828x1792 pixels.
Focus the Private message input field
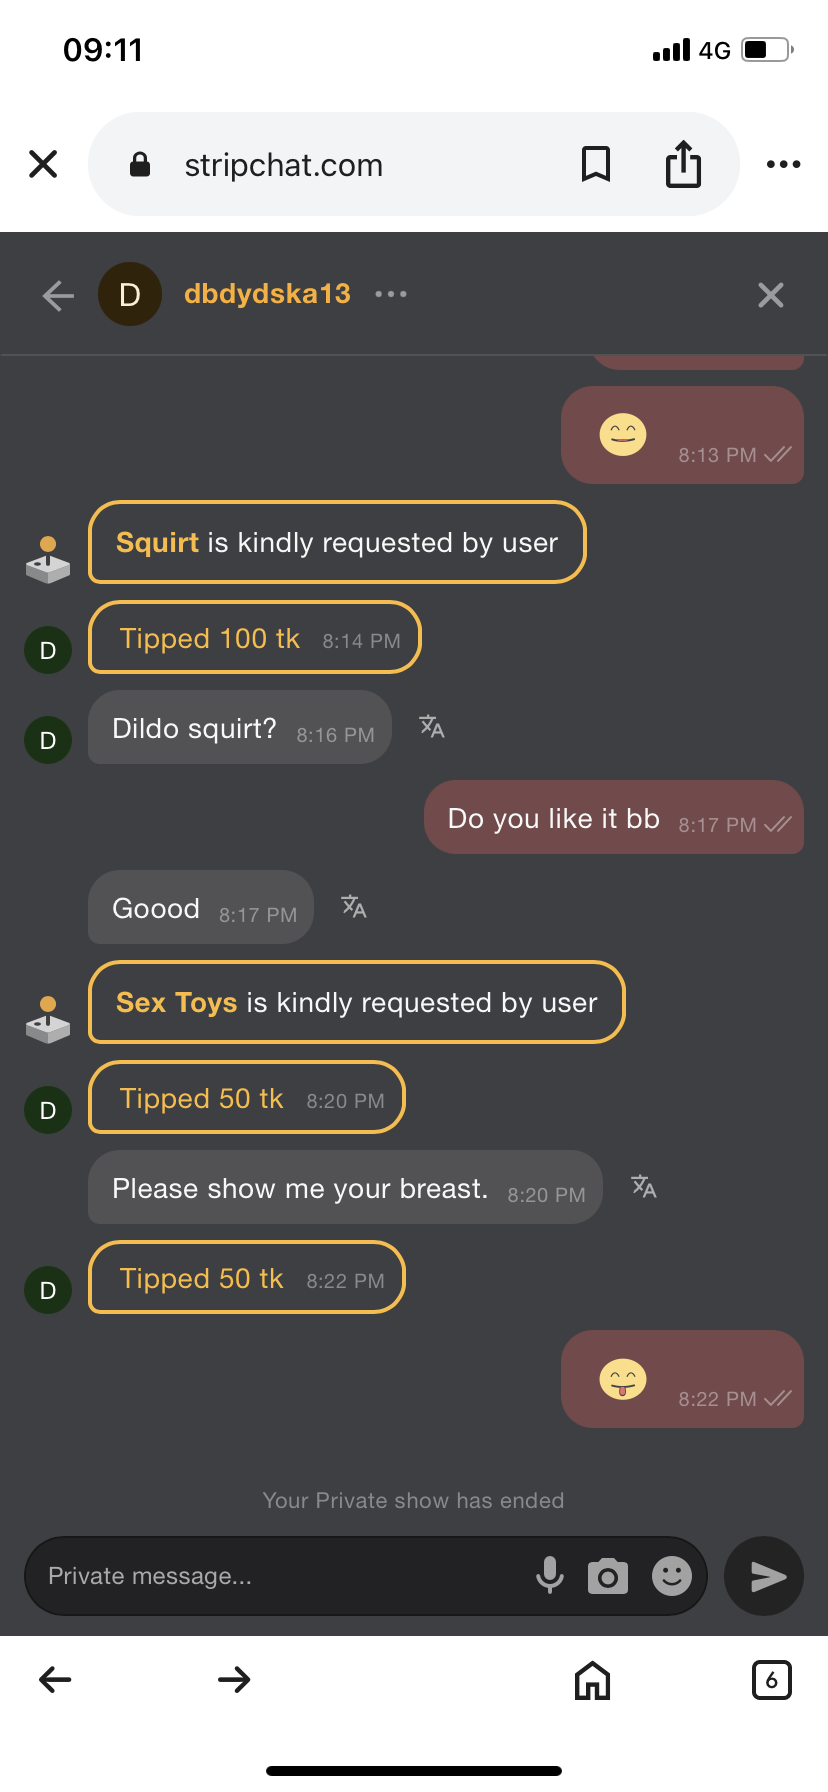tap(280, 1576)
